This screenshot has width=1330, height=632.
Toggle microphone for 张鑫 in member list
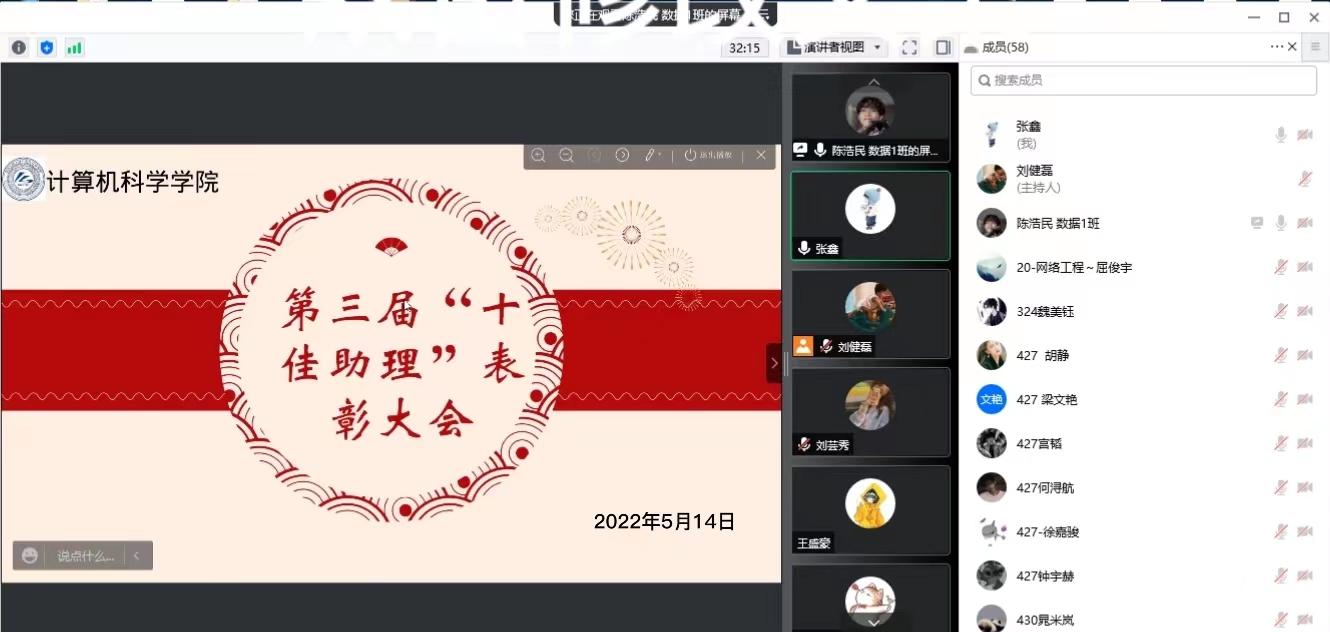pyautogui.click(x=1280, y=135)
